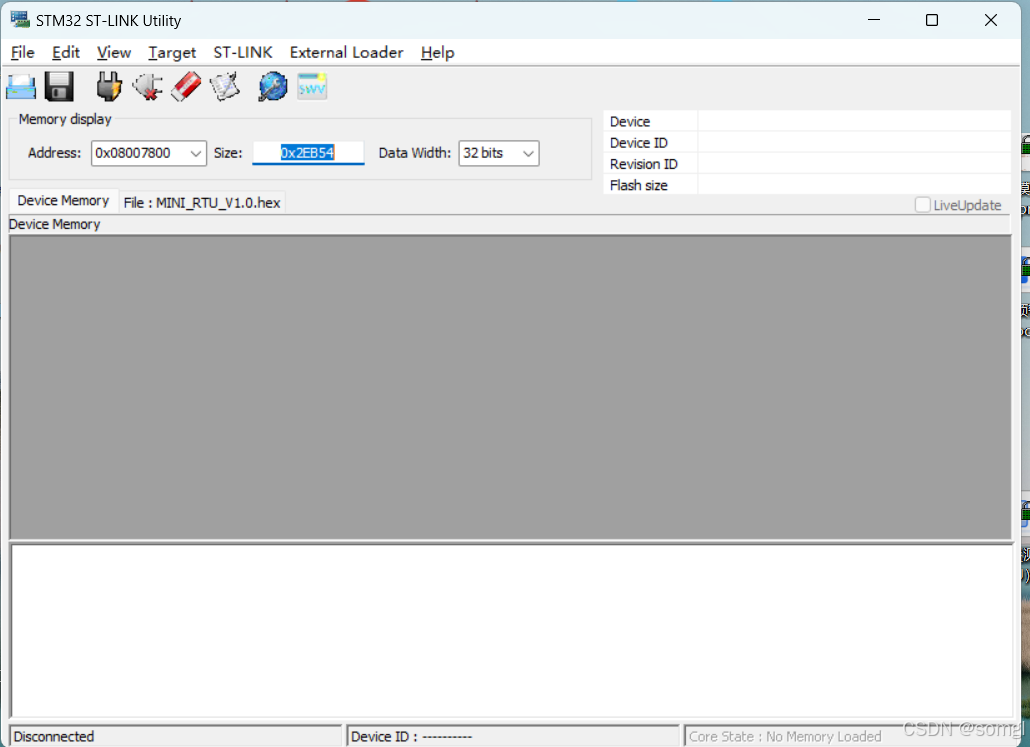Expand the Address dropdown arrow
Viewport: 1030px width, 747px height.
196,153
